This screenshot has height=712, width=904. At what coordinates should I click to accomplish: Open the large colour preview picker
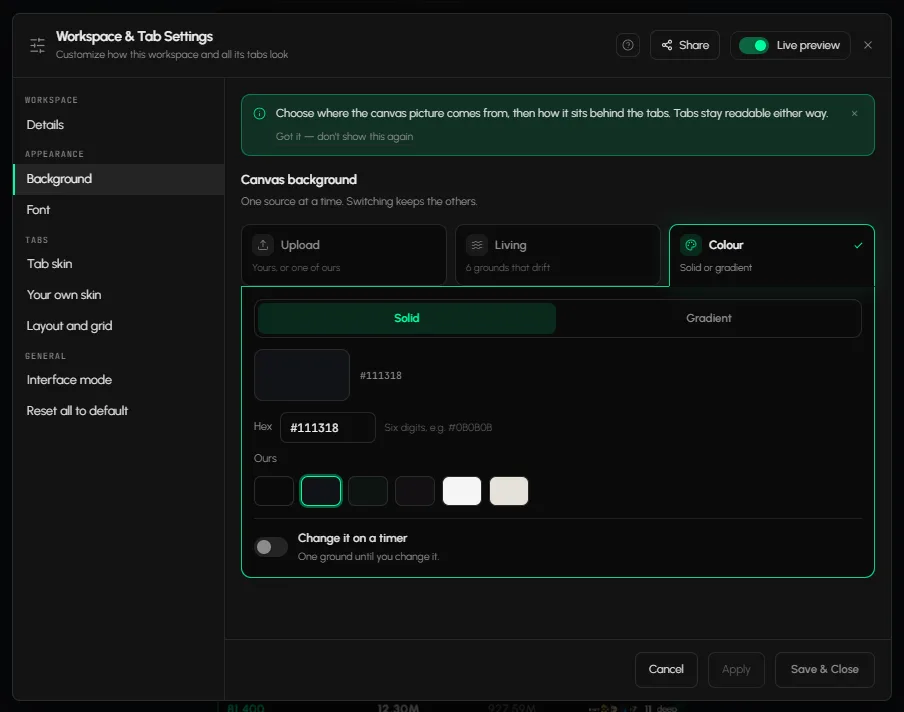pyautogui.click(x=302, y=375)
